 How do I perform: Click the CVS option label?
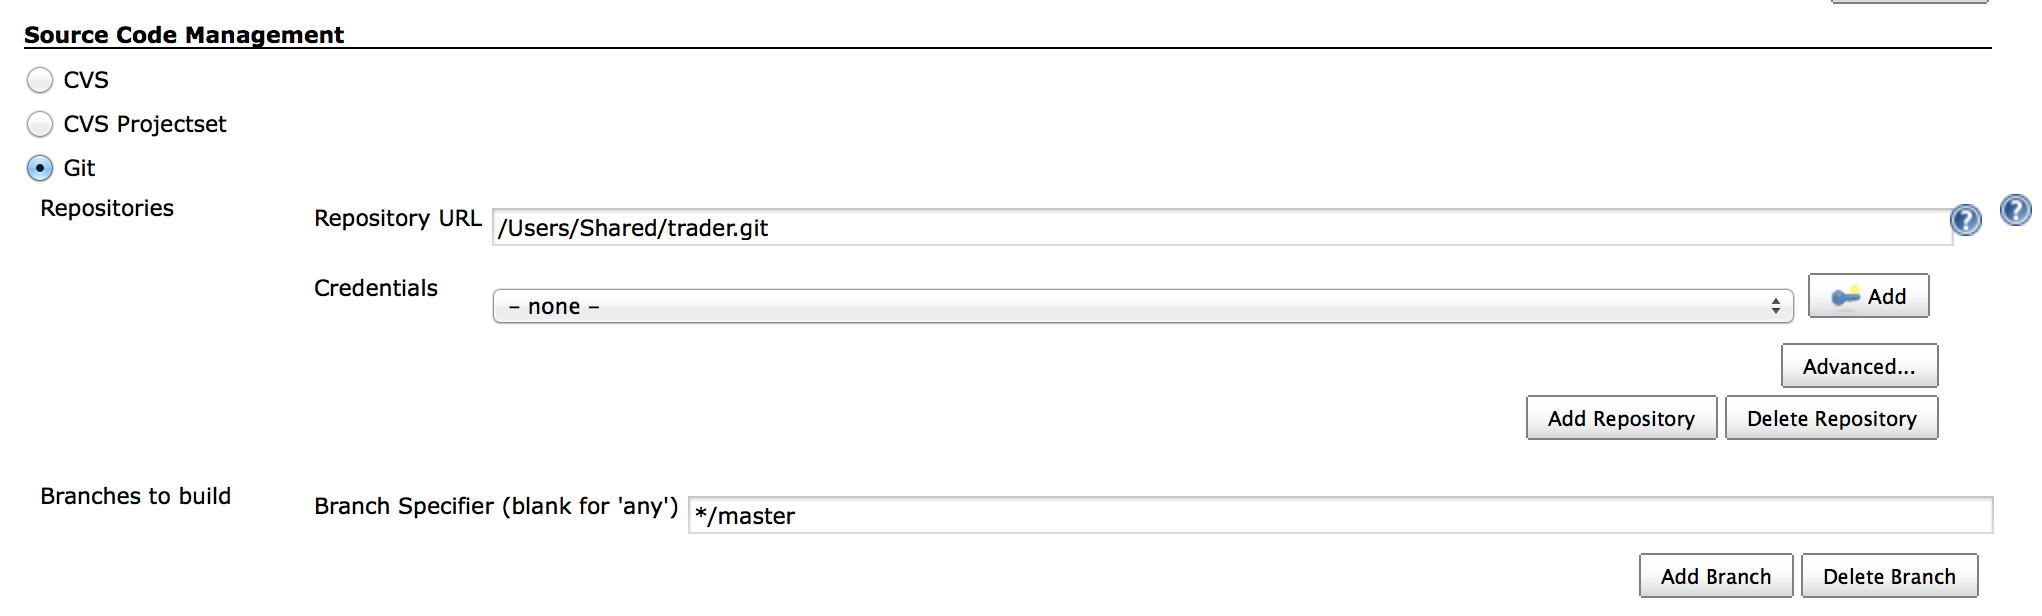click(x=86, y=80)
